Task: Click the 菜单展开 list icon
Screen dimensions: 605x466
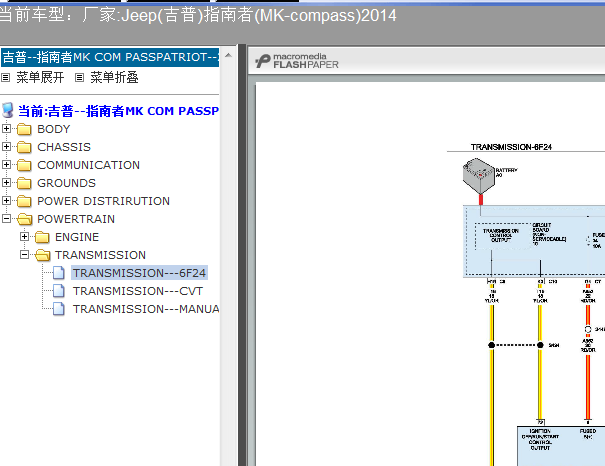Action: (x=5, y=78)
